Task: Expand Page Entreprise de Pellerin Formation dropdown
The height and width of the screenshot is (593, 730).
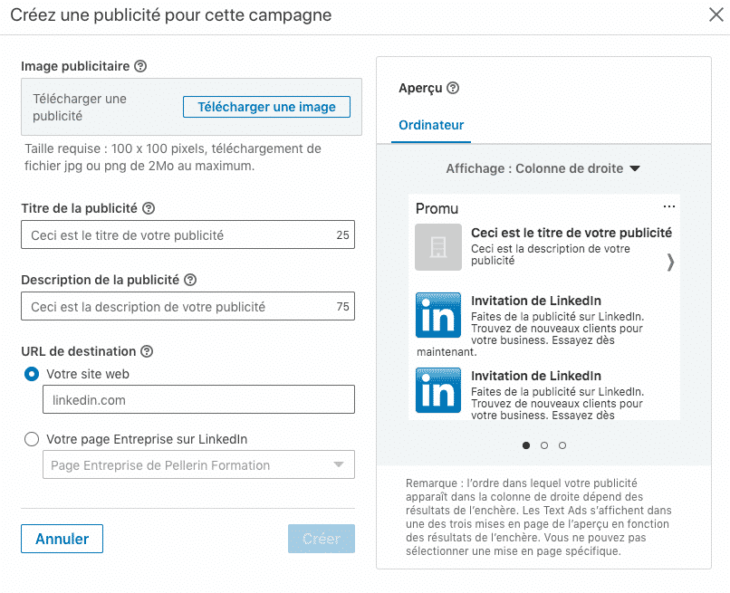Action: tap(199, 465)
